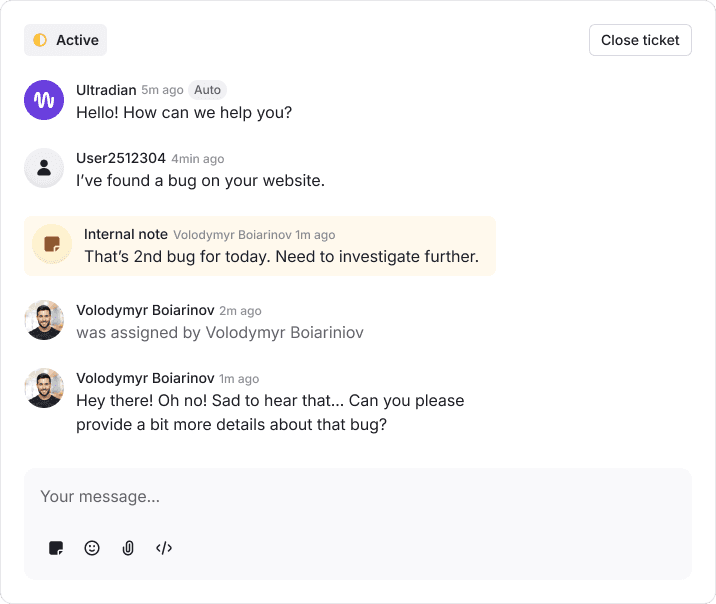Viewport: 716px width, 604px height.
Task: Click Volodymyr Boiarinov name on latest reply
Action: coord(145,378)
